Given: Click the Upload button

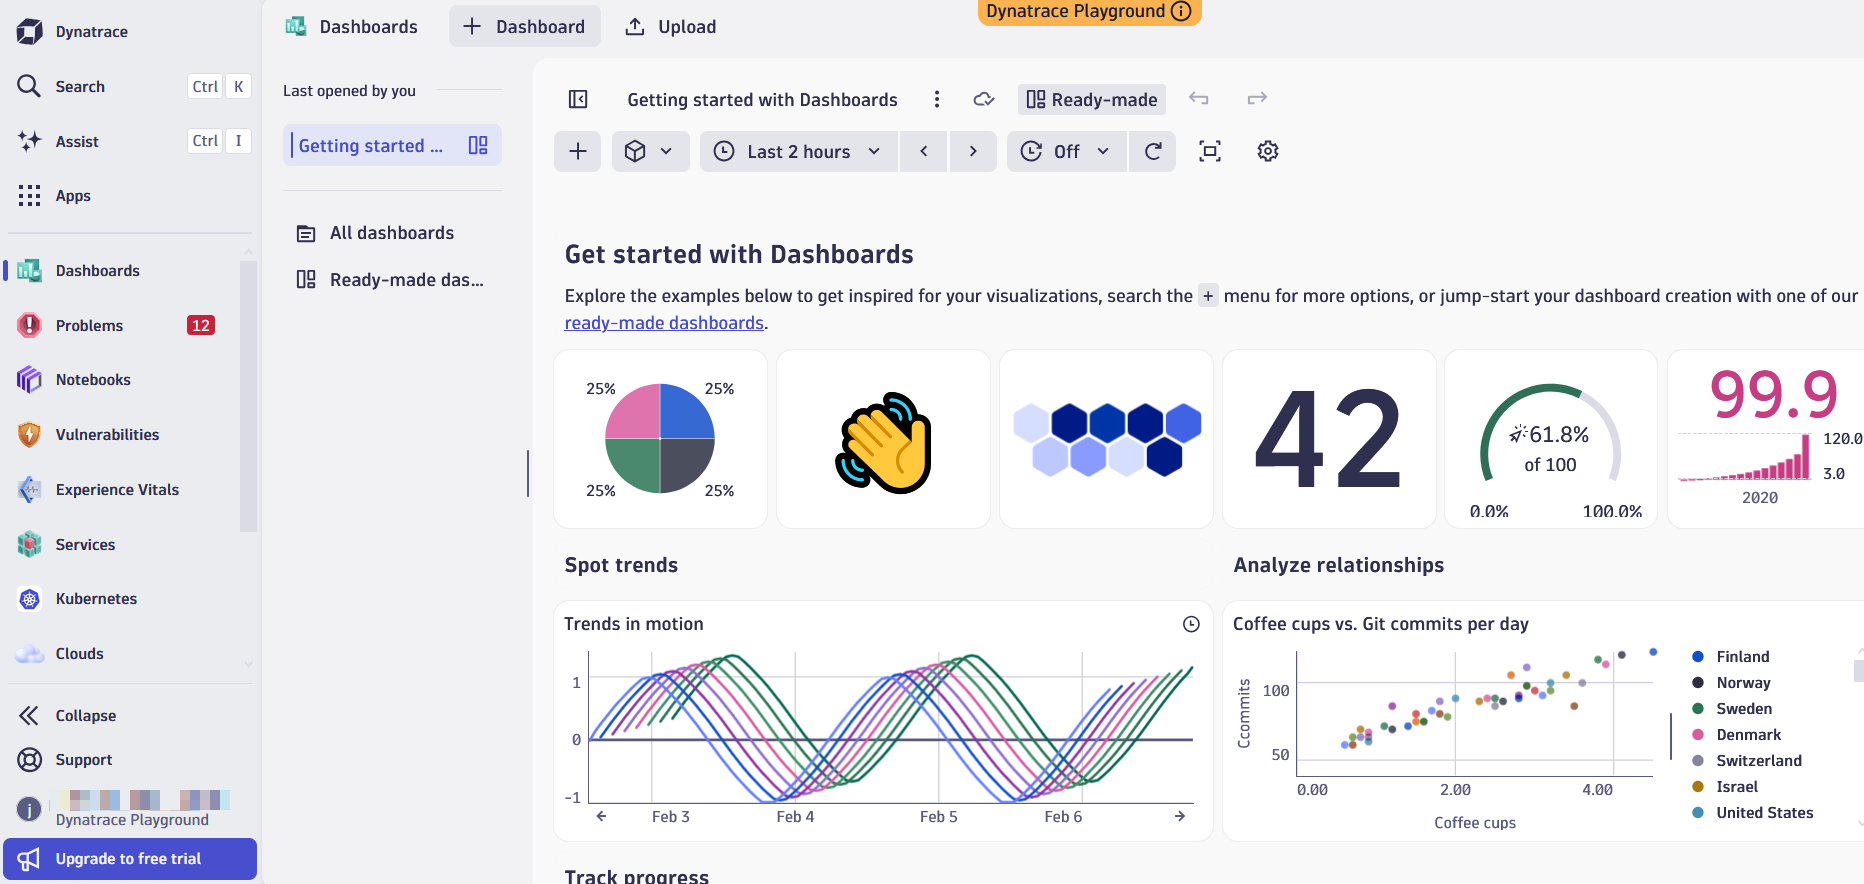Looking at the screenshot, I should (x=671, y=26).
